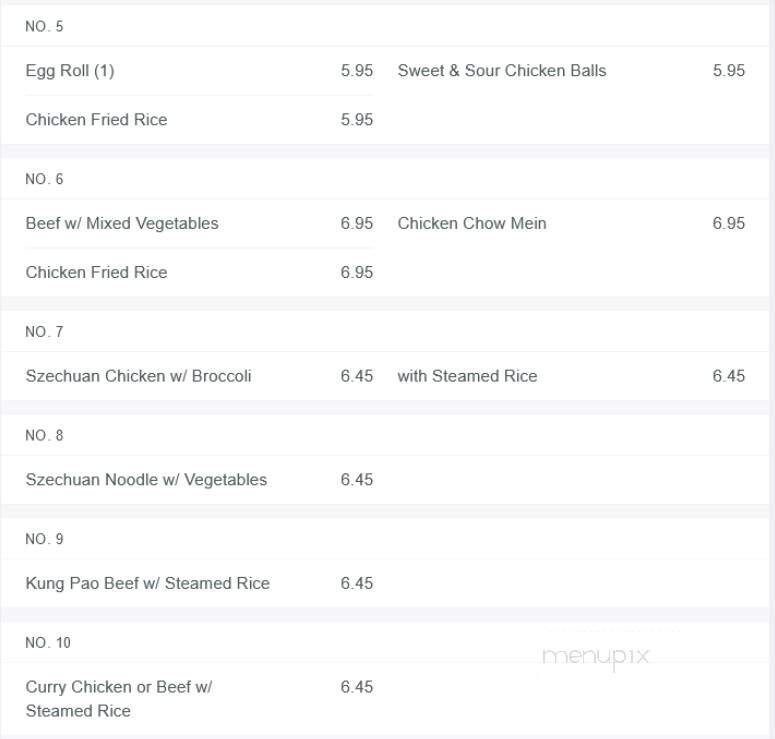Select the NO. 5 section heading

pos(44,26)
